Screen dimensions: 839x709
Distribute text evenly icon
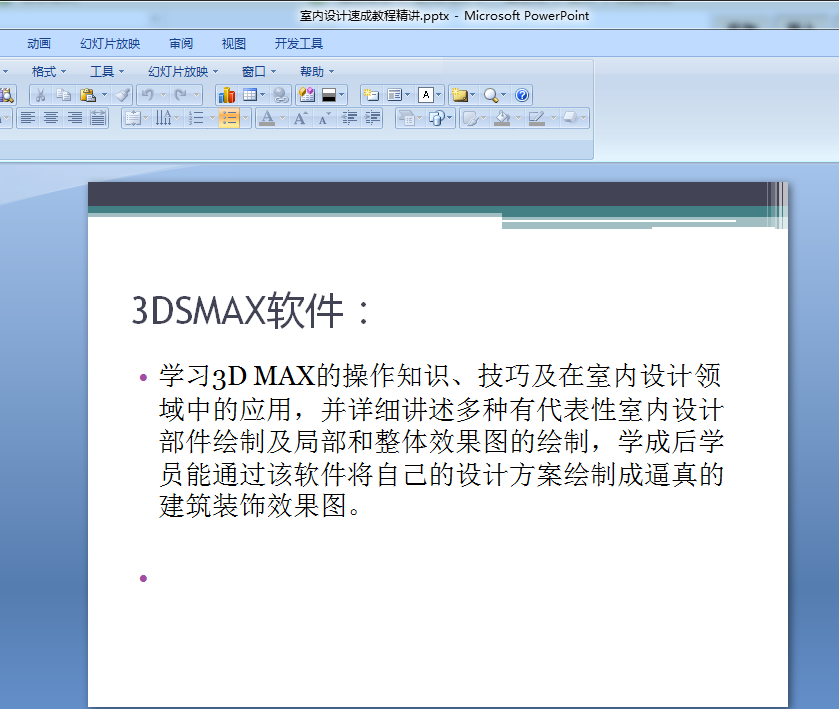pyautogui.click(x=98, y=118)
